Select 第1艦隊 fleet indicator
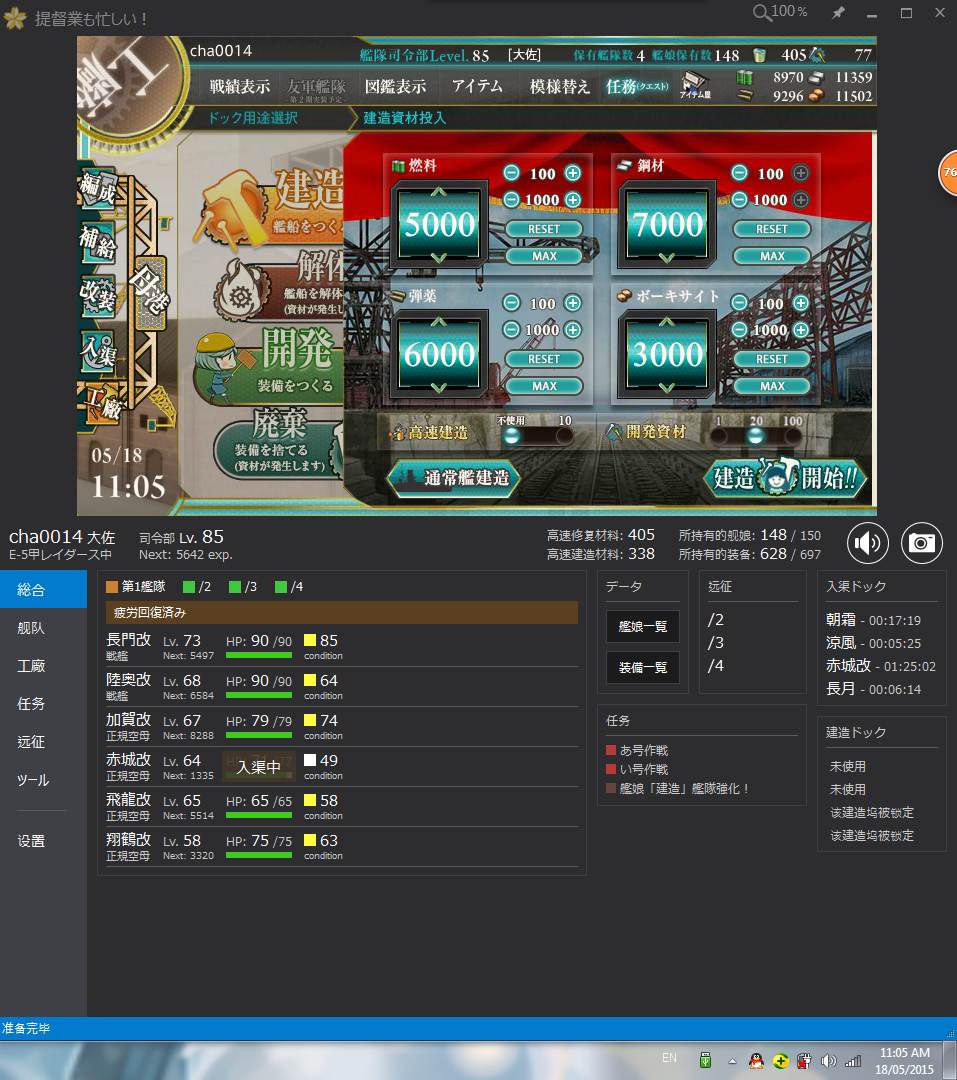 tap(136, 587)
